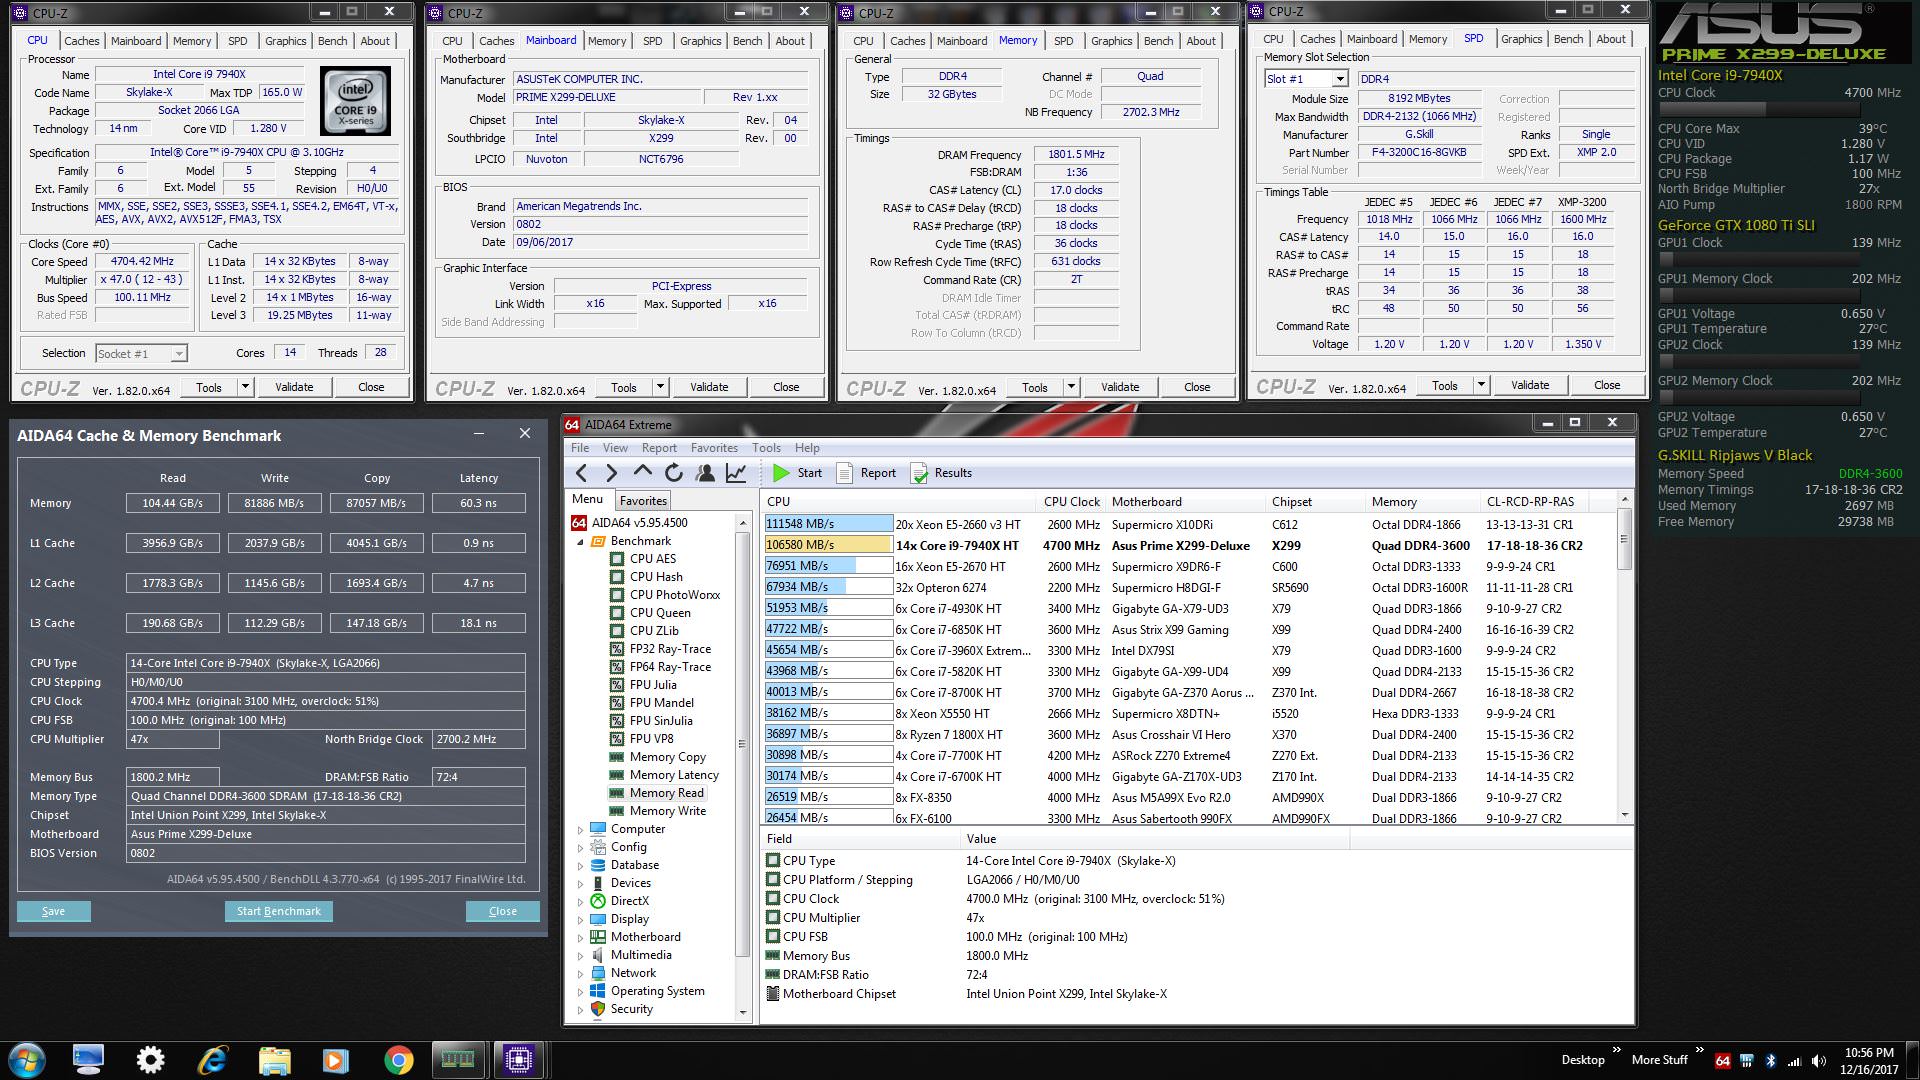This screenshot has width=1920, height=1080.
Task: Expand the Config tree node
Action: click(580, 847)
